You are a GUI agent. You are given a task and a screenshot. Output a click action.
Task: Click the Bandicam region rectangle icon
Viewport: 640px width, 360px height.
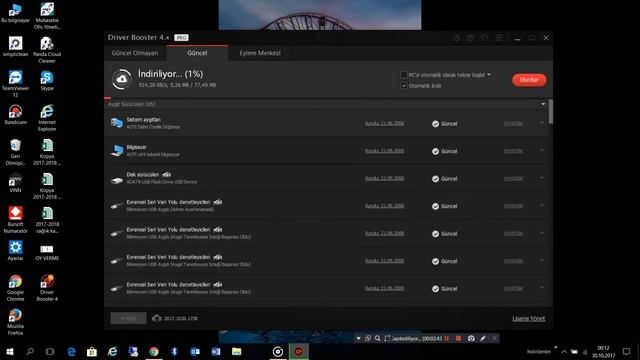click(387, 338)
